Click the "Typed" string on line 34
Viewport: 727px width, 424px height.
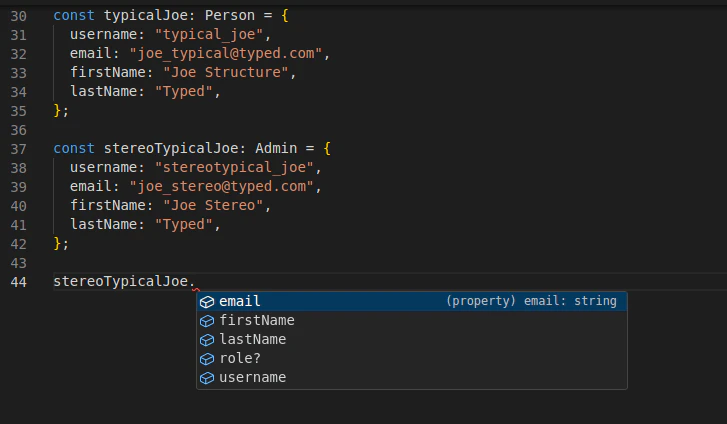click(184, 92)
